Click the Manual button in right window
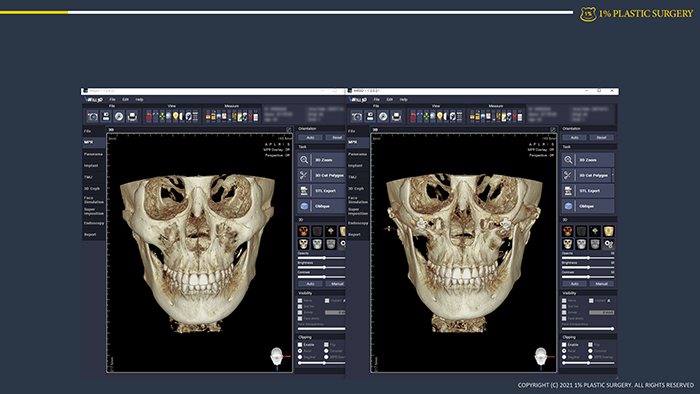This screenshot has width=700, height=394. 601,284
